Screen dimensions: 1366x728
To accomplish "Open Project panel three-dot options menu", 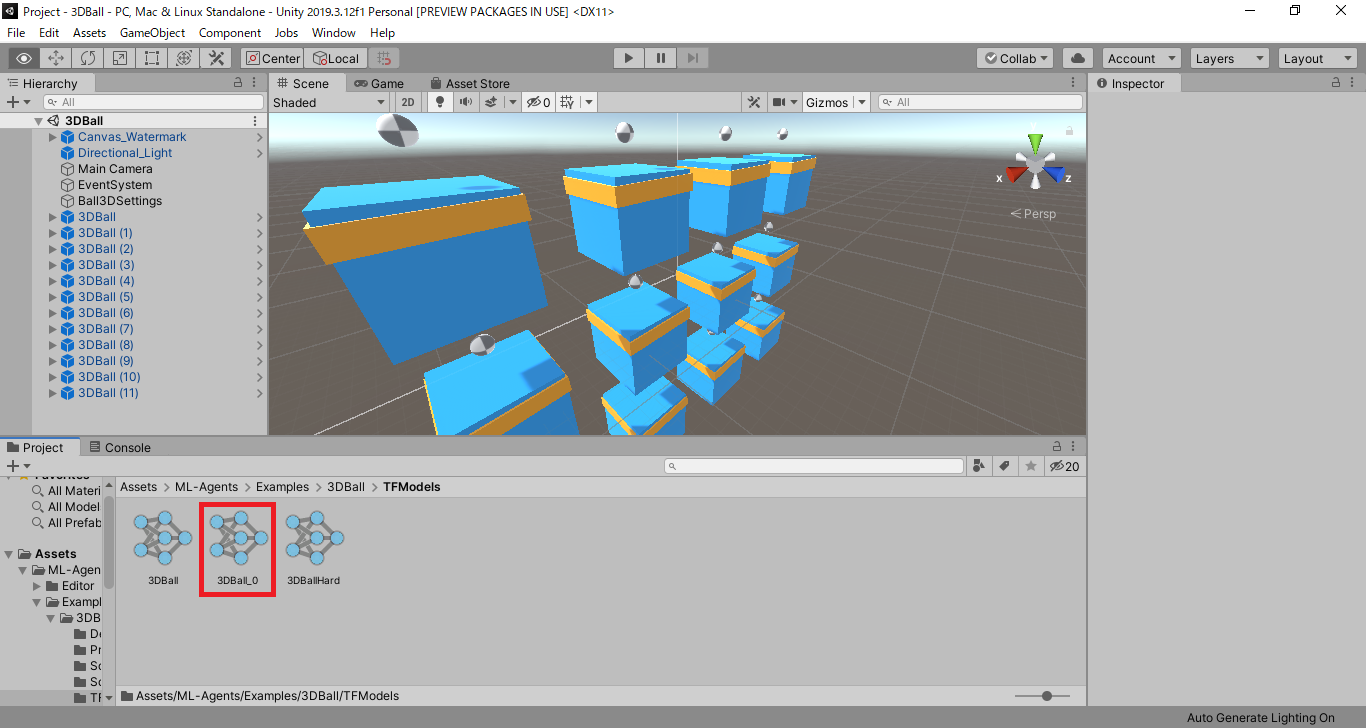I will click(1074, 447).
